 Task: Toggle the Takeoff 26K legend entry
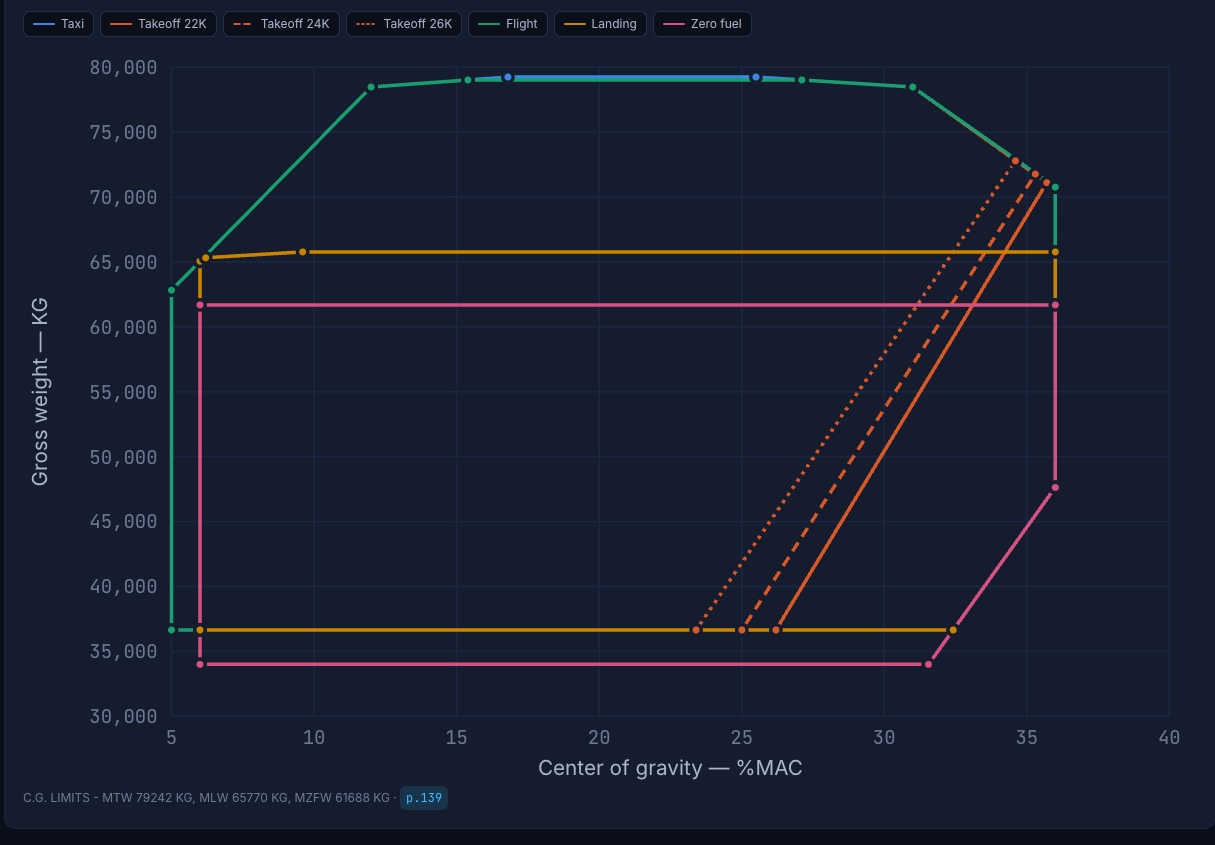pos(404,24)
